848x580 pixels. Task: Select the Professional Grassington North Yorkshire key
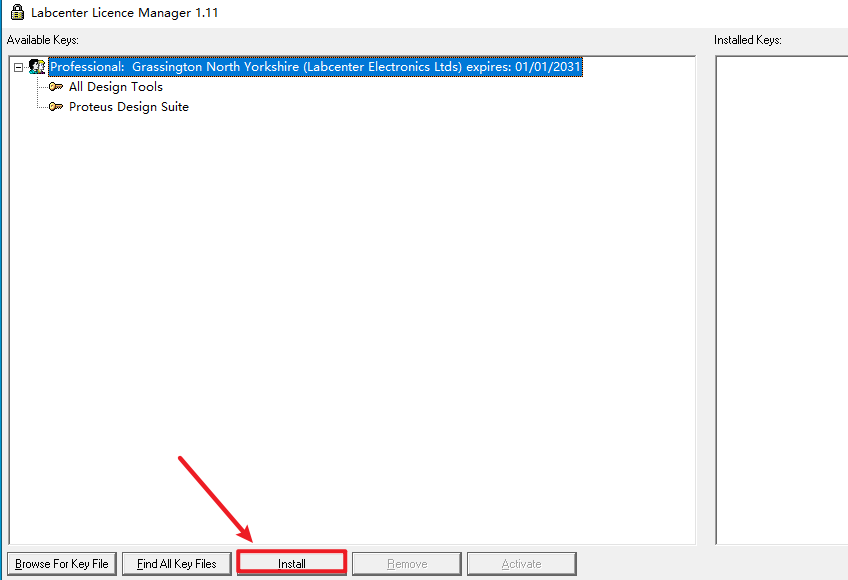click(x=315, y=67)
